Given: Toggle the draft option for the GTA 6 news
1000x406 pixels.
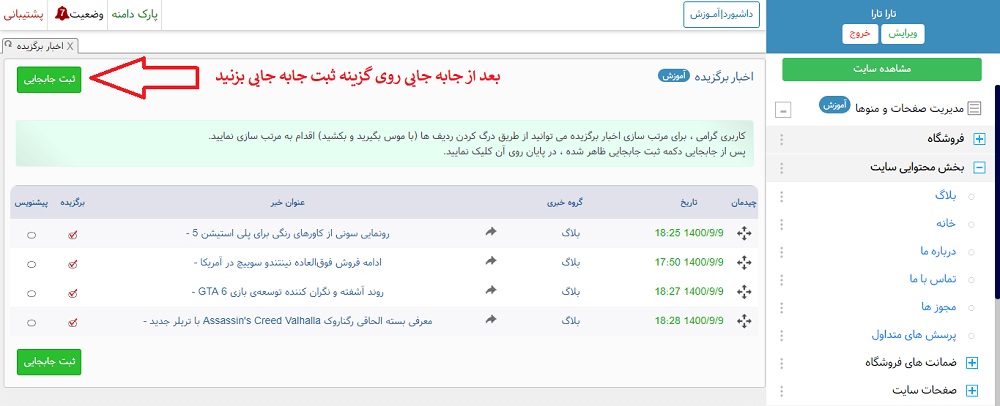Looking at the screenshot, I should point(31,293).
